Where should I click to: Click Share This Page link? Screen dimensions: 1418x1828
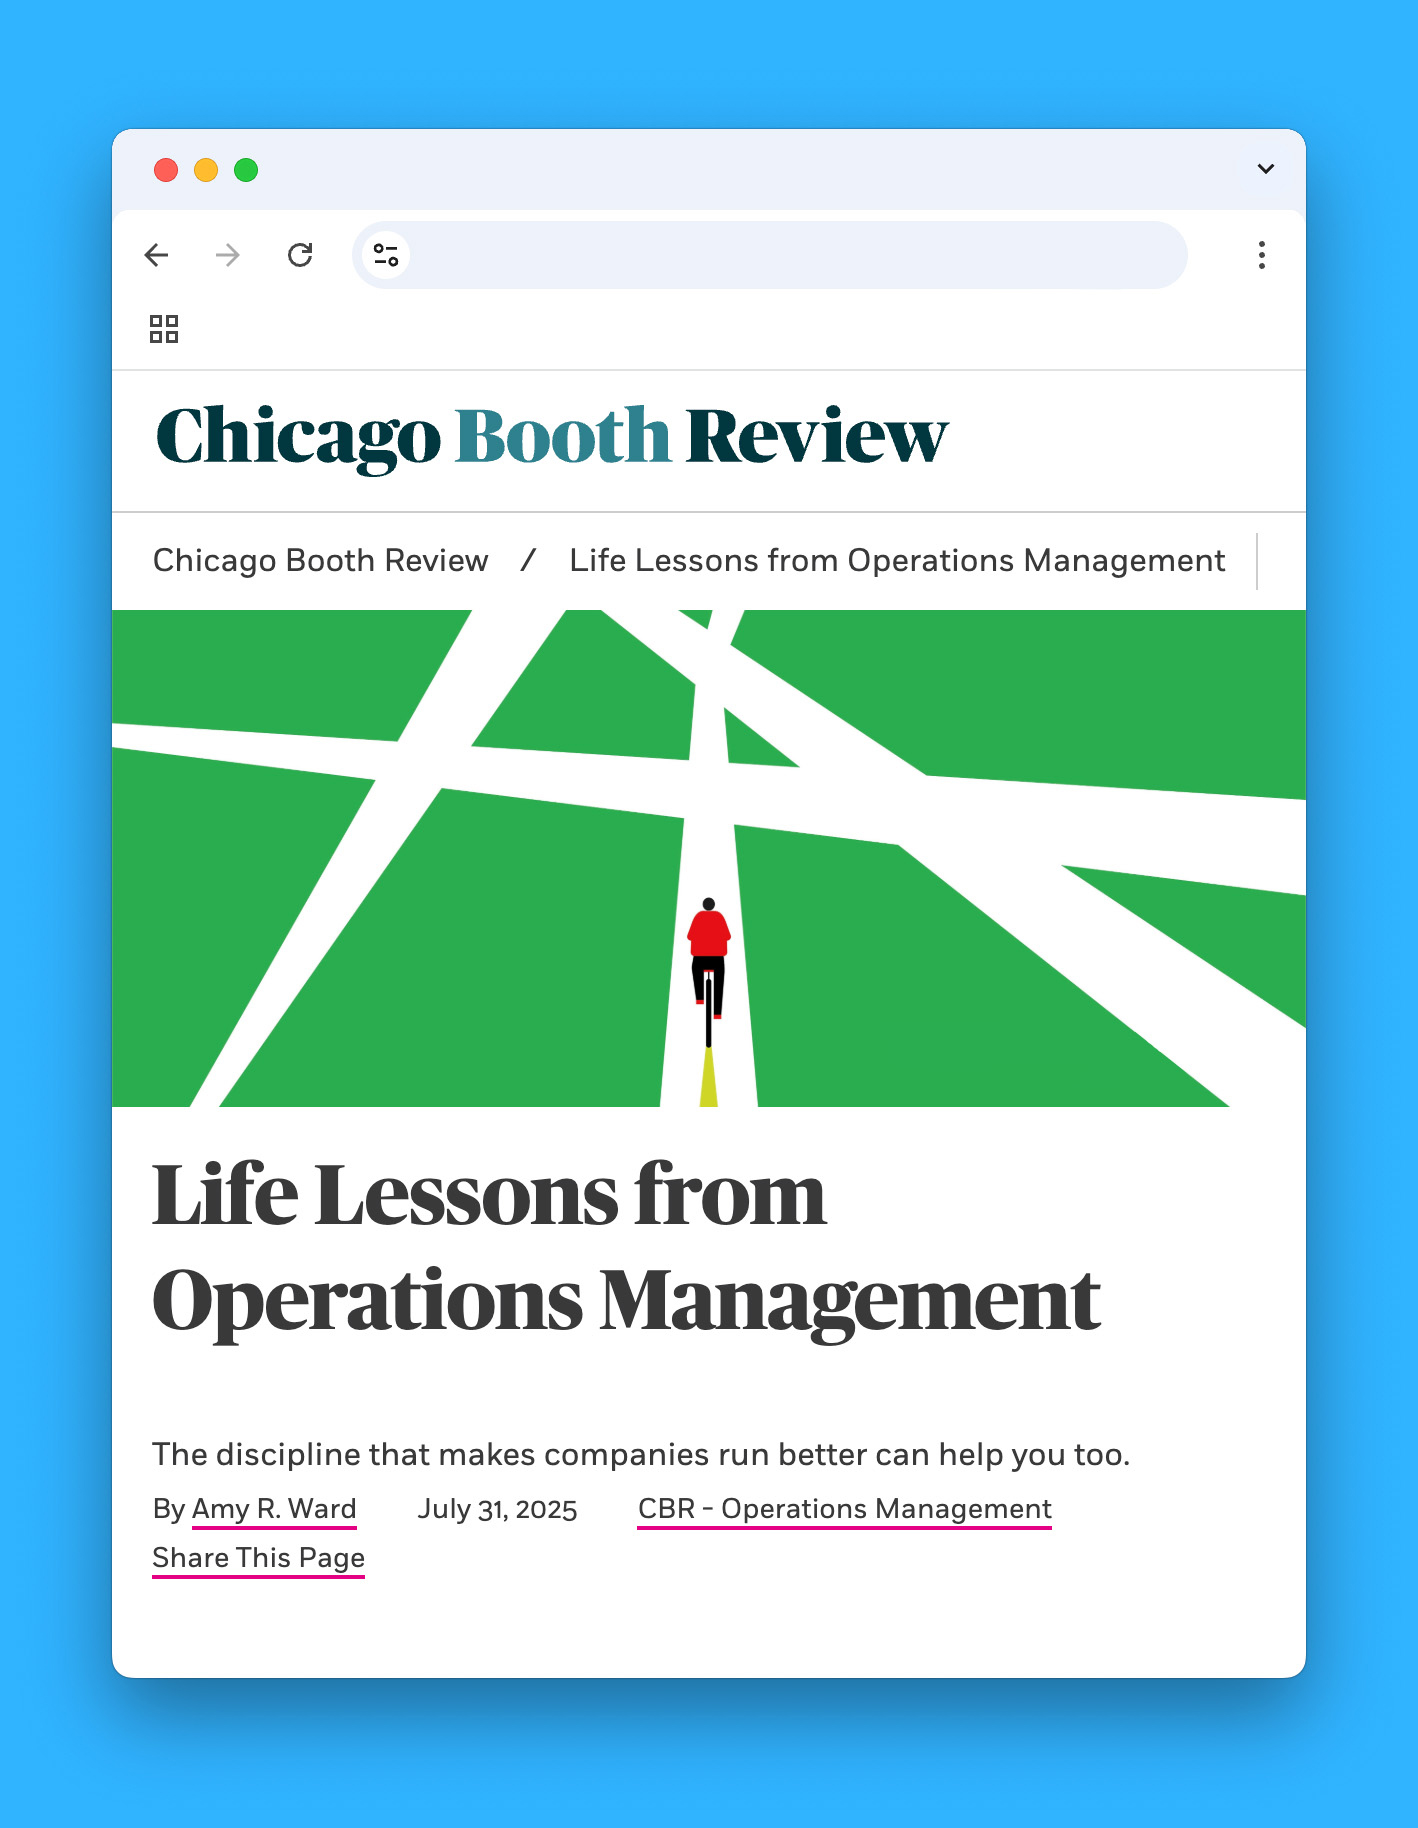tap(258, 1558)
